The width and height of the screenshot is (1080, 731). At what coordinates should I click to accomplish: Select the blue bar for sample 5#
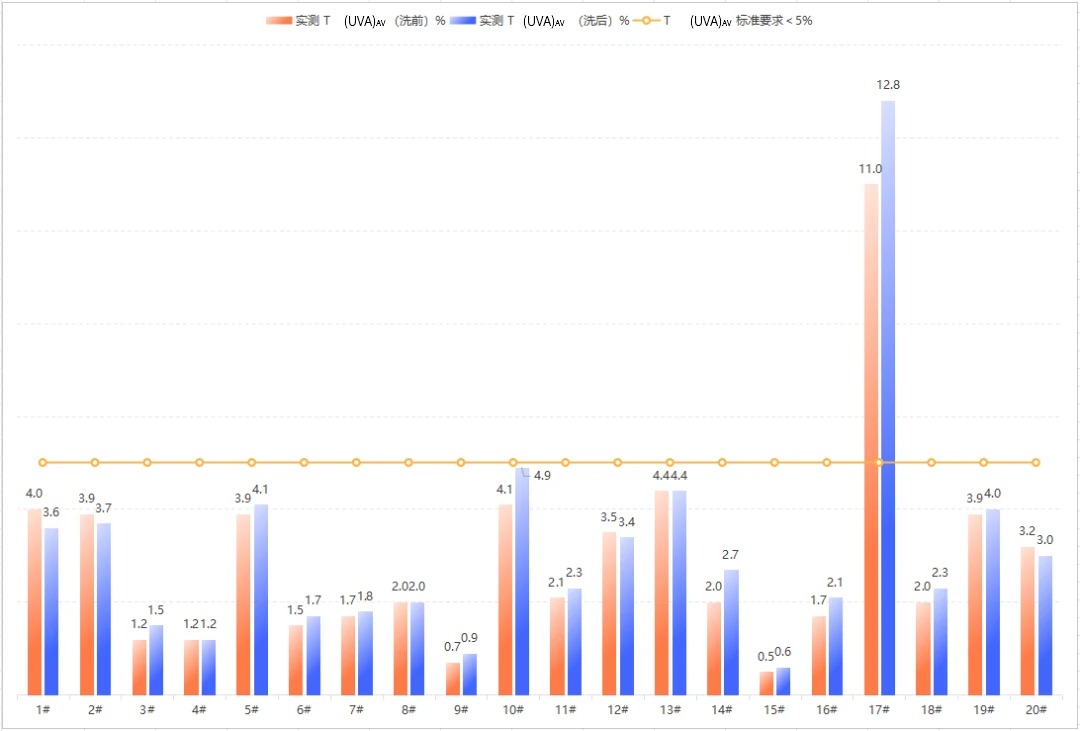point(261,600)
